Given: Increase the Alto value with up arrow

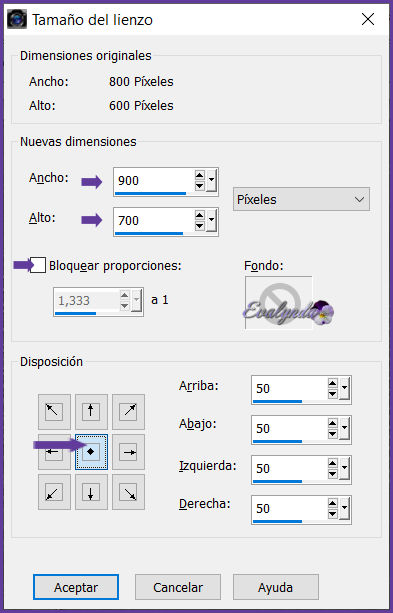Looking at the screenshot, I should [200, 215].
